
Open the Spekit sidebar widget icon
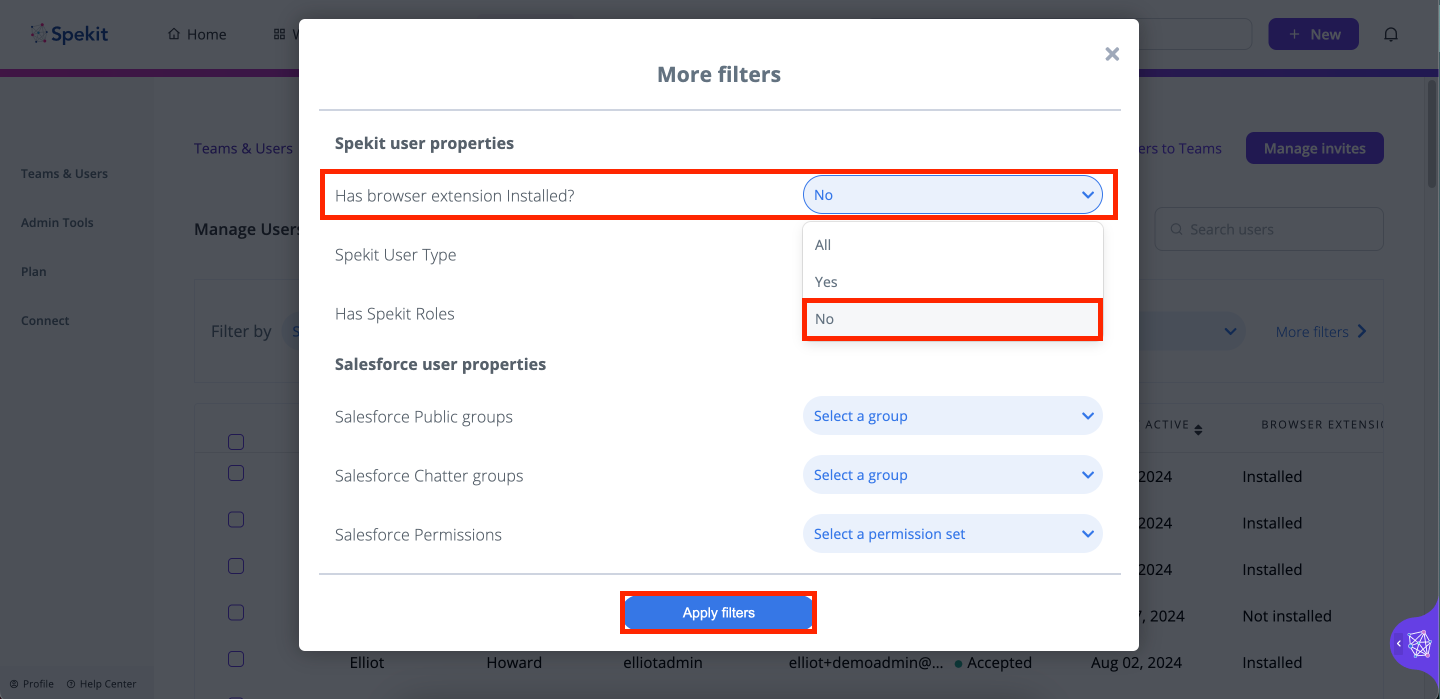1418,643
